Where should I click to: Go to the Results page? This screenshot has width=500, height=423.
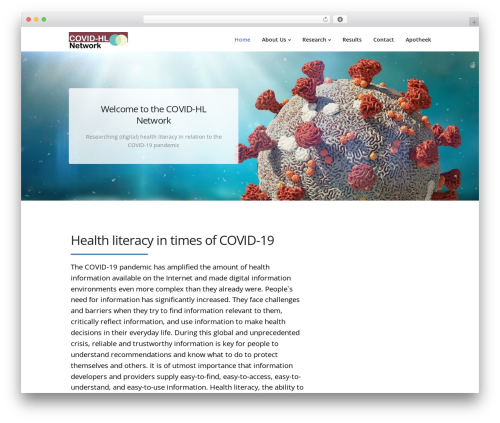click(352, 40)
